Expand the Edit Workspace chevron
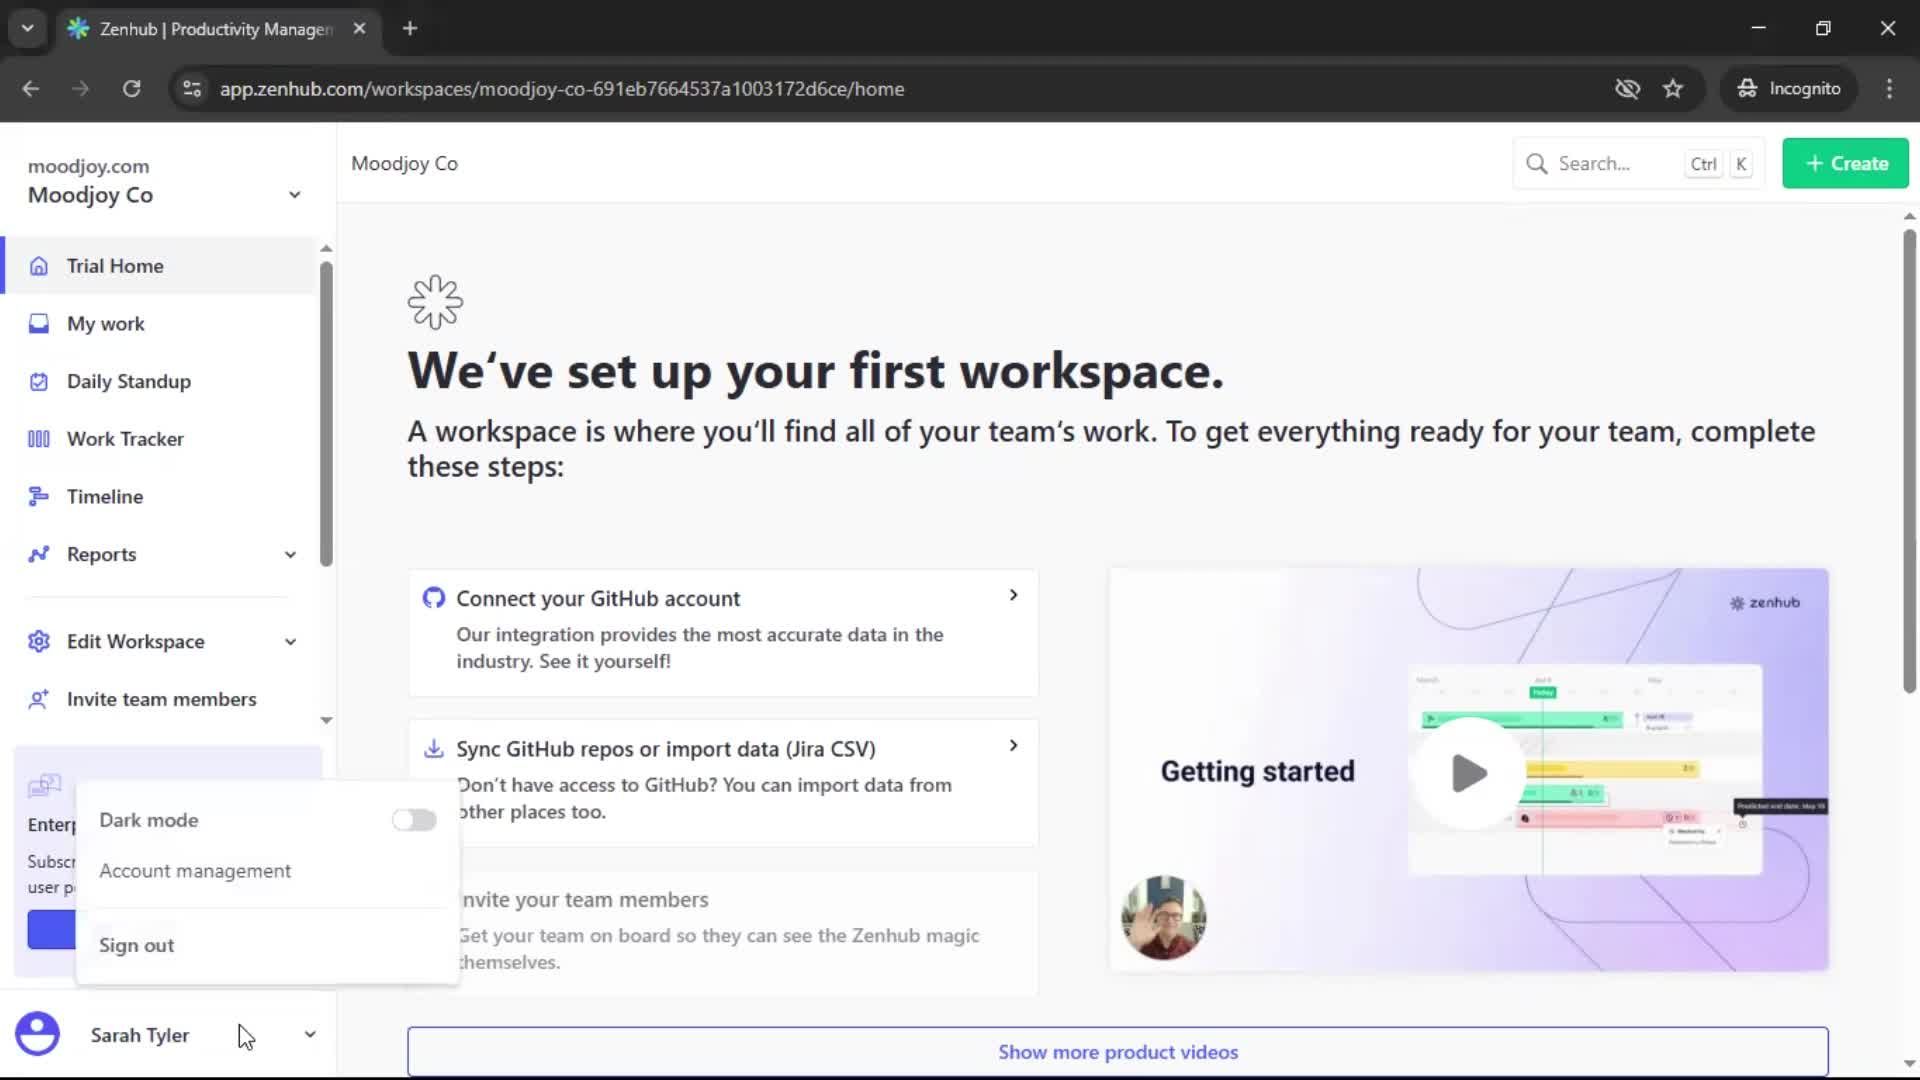This screenshot has height=1080, width=1920. [290, 642]
